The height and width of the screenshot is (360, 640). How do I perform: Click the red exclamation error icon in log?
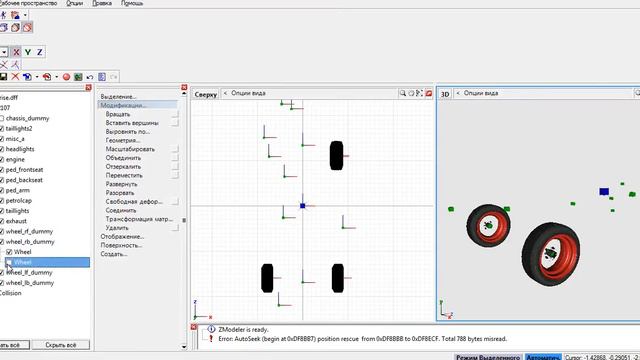(211, 338)
